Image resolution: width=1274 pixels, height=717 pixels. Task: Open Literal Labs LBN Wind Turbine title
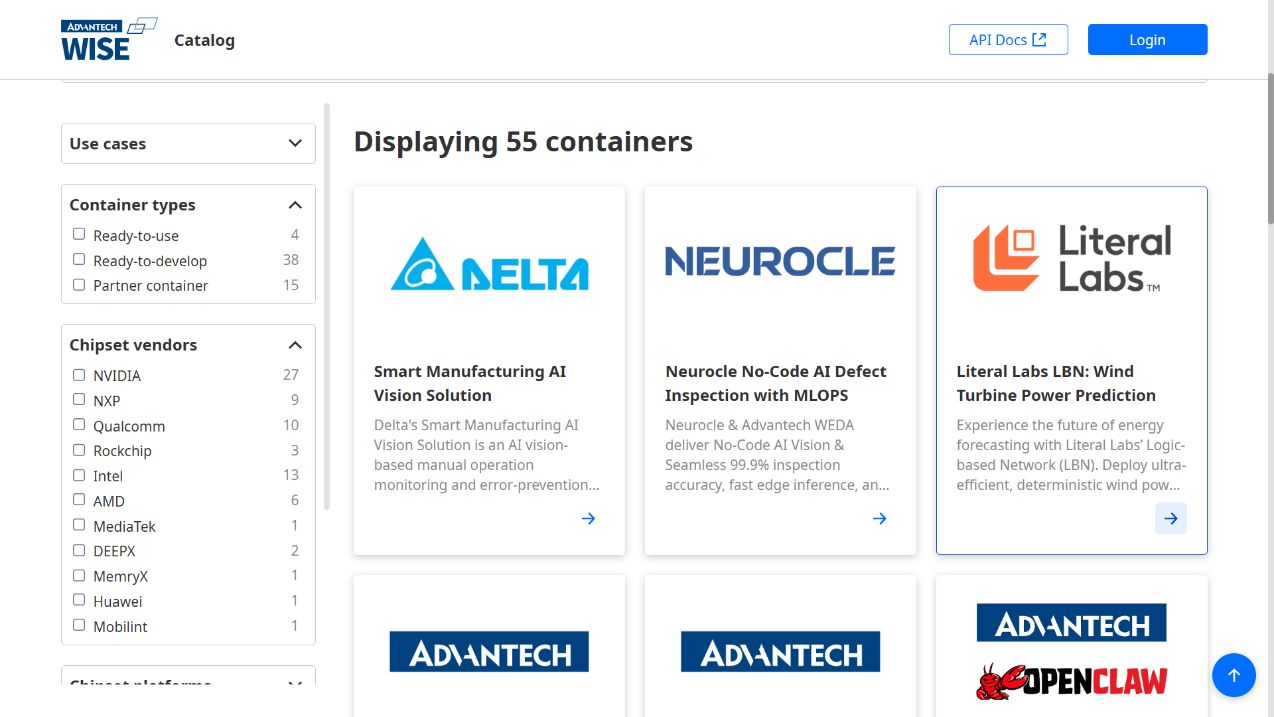(x=1056, y=383)
